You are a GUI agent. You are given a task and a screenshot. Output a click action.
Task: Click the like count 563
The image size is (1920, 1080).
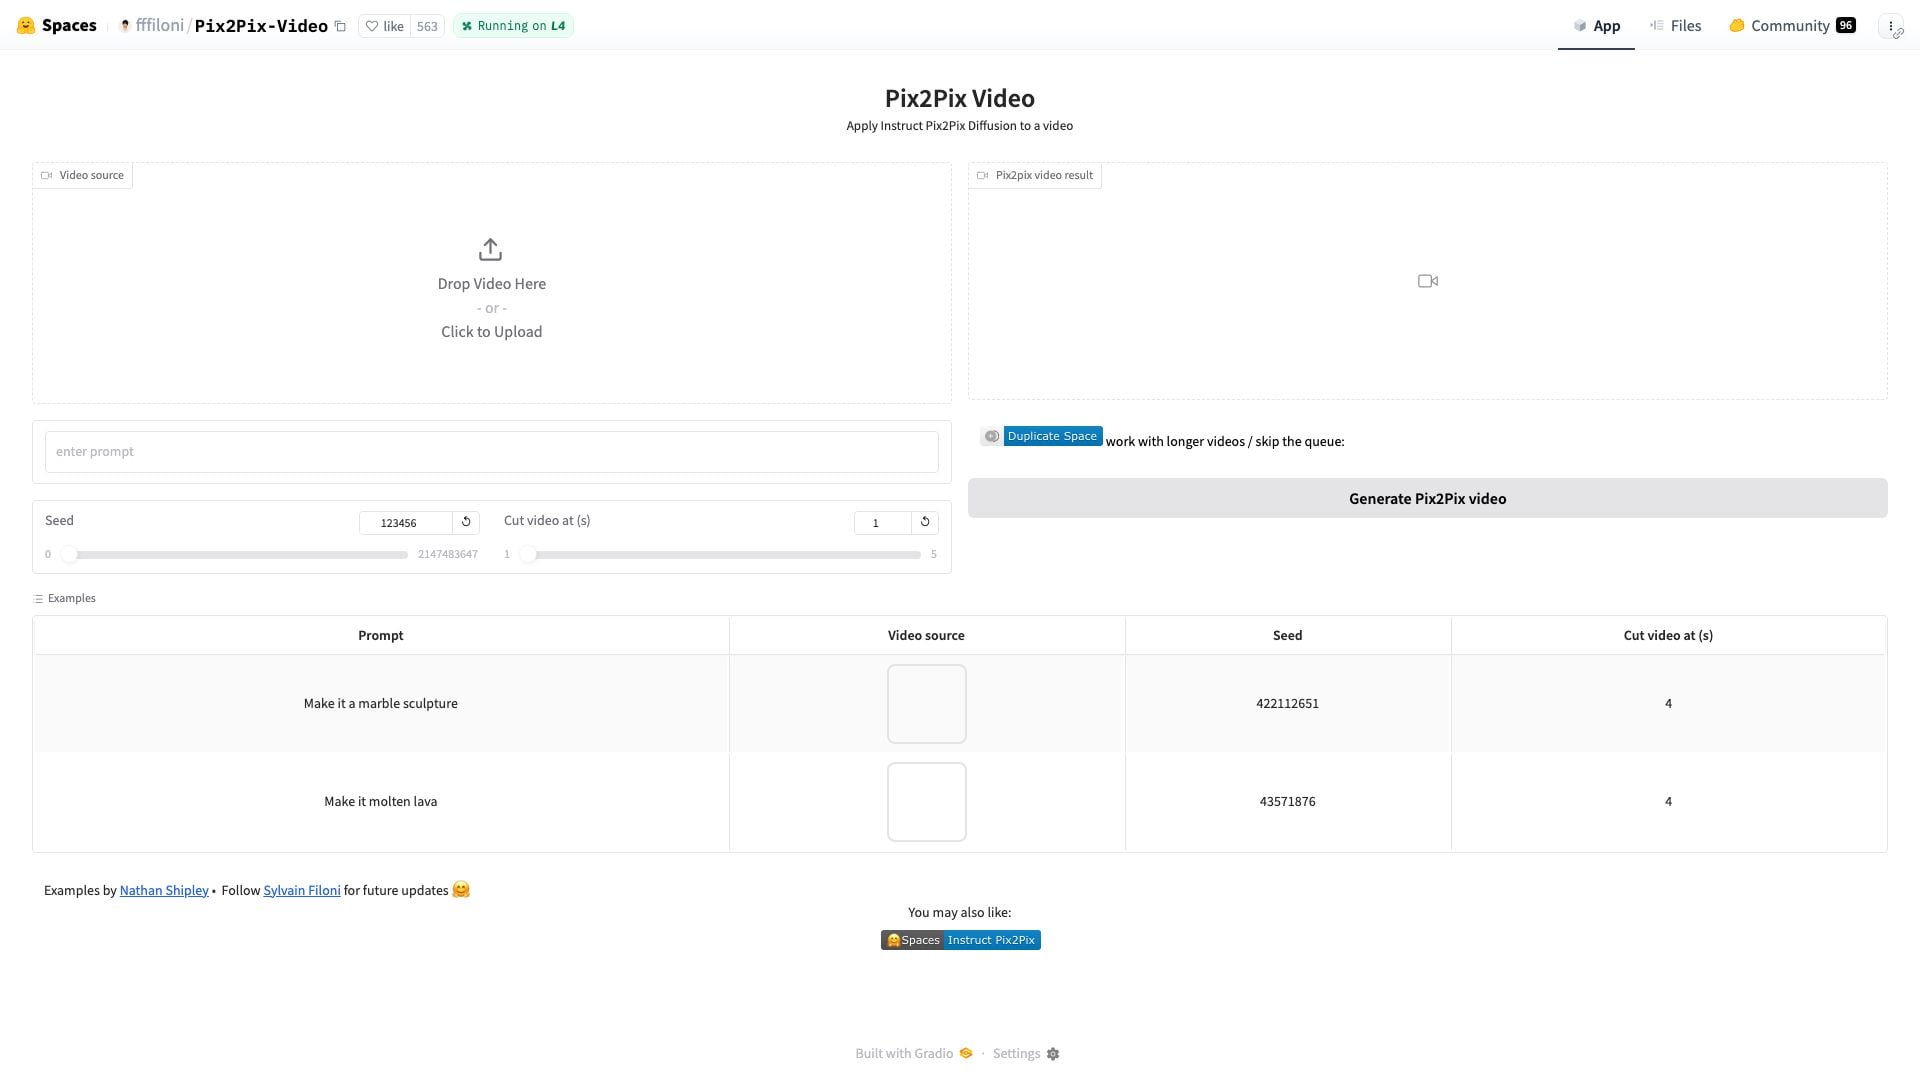pyautogui.click(x=427, y=26)
